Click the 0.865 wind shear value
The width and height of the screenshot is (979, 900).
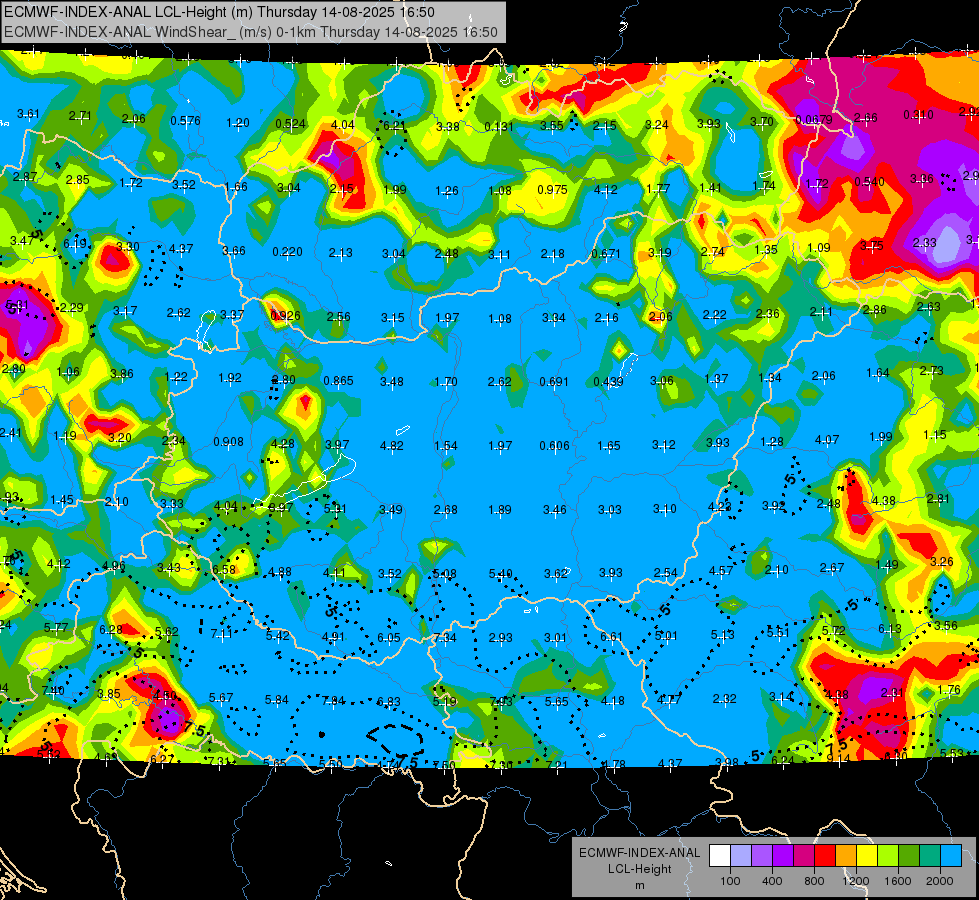[338, 380]
